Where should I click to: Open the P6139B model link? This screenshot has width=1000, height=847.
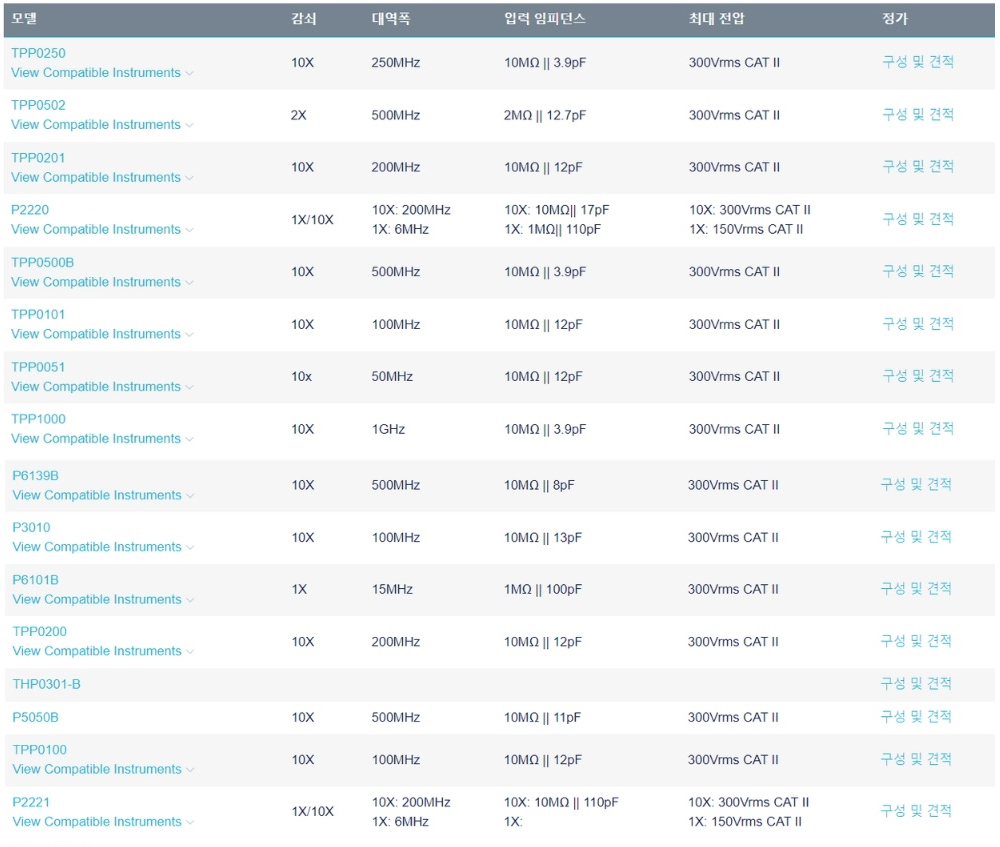pos(36,476)
